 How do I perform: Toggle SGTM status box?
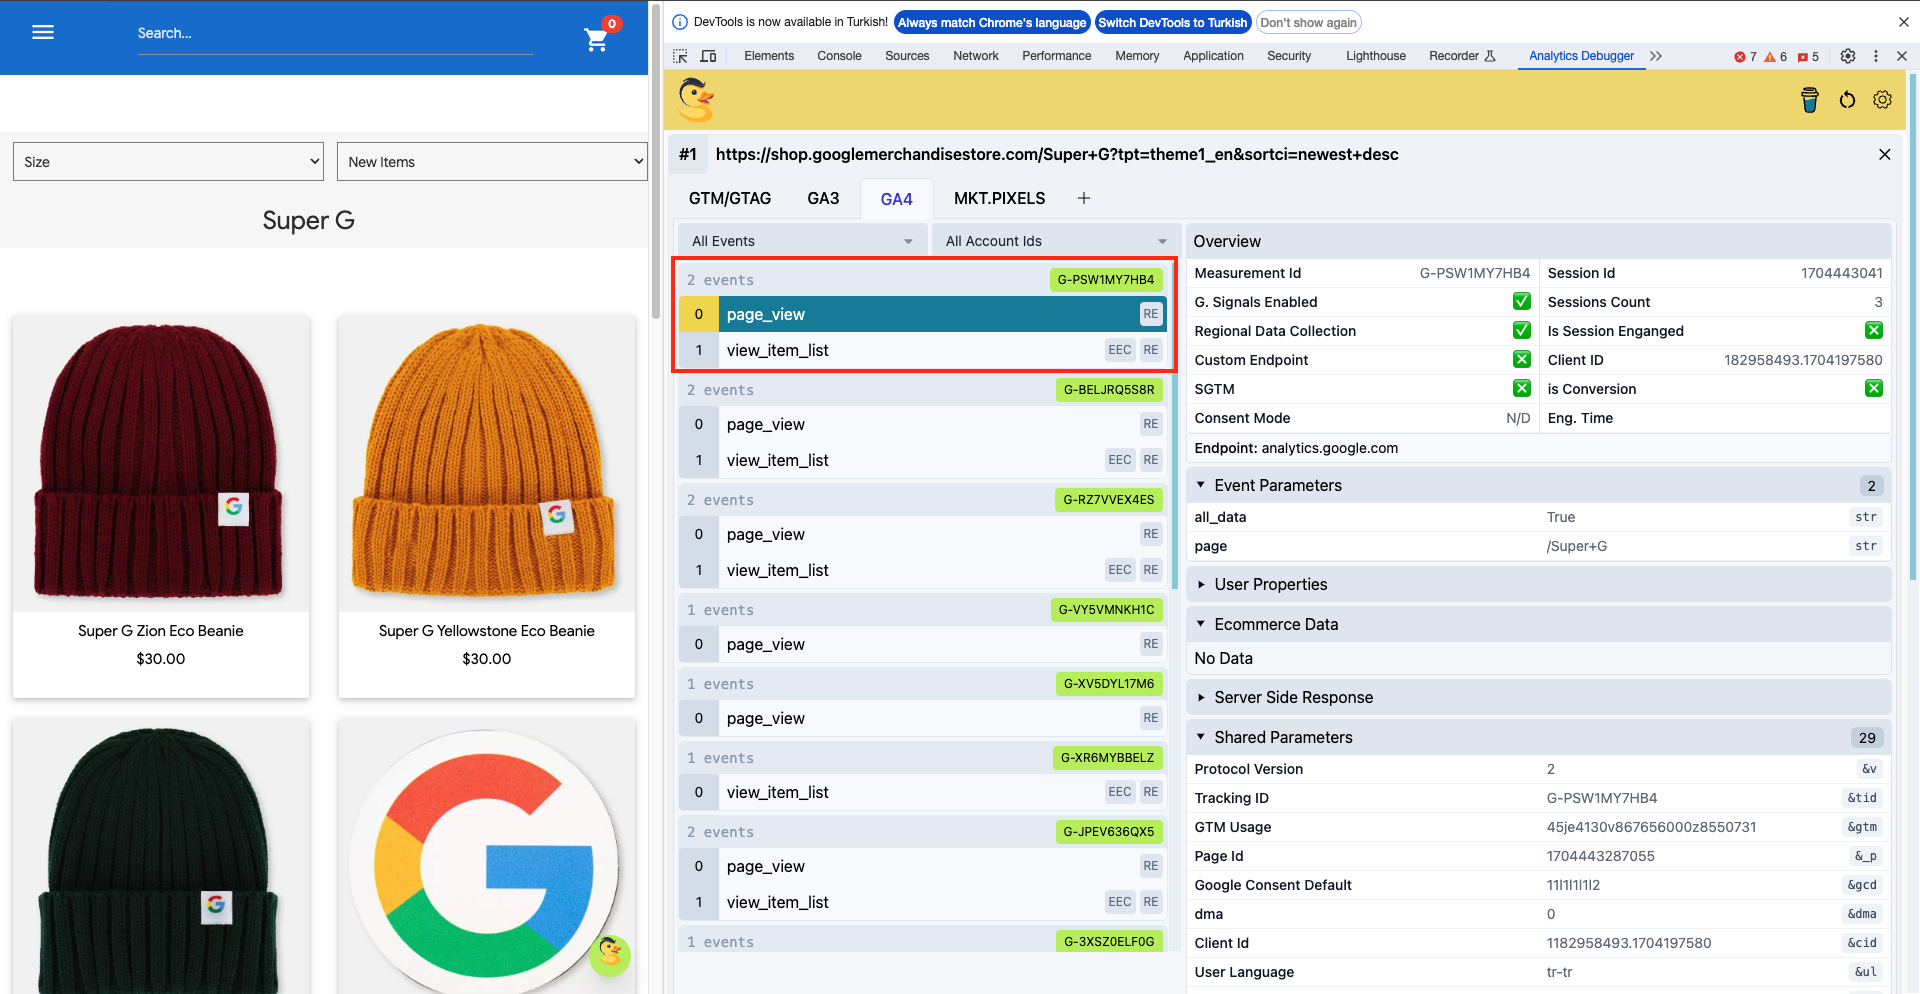pos(1521,389)
